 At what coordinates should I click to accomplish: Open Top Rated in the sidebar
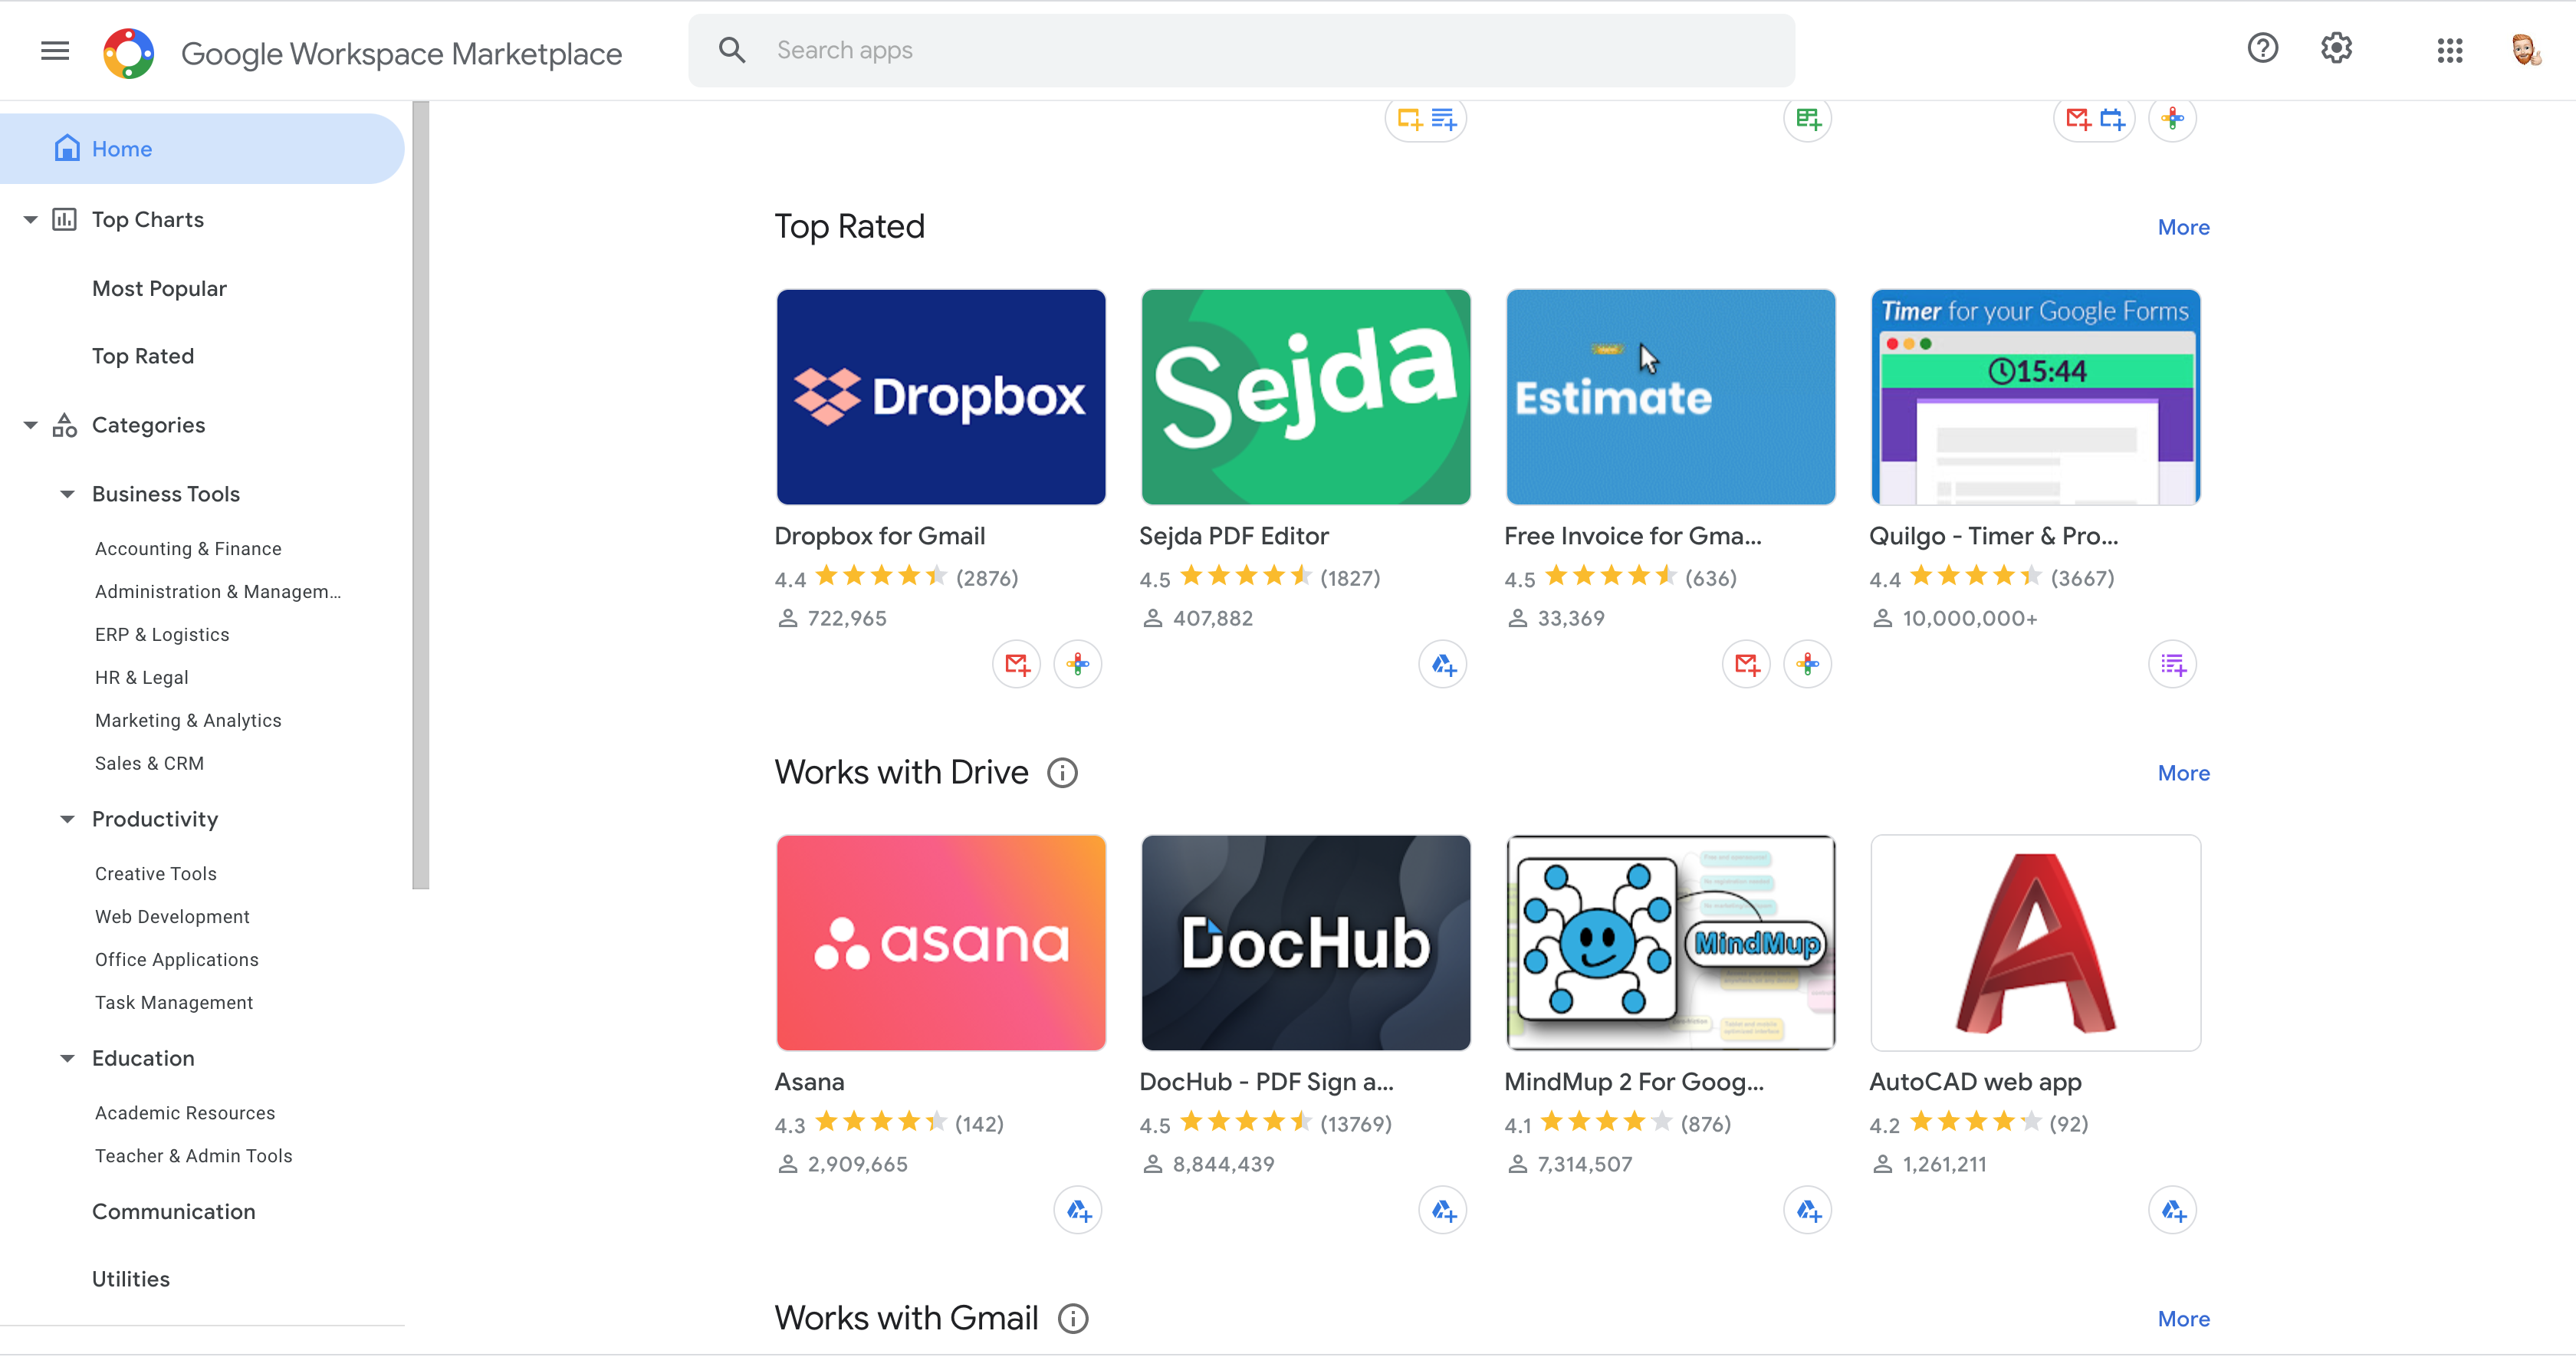(x=143, y=356)
